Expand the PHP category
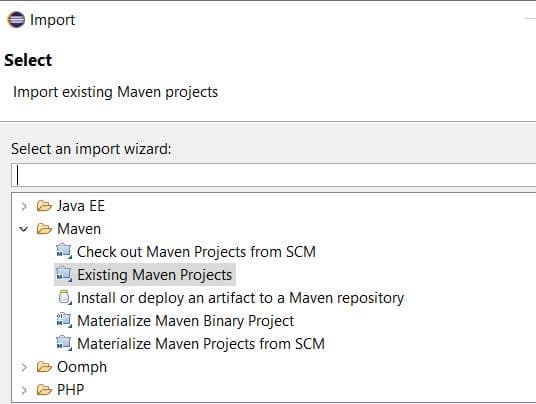536x404 pixels. coord(24,390)
